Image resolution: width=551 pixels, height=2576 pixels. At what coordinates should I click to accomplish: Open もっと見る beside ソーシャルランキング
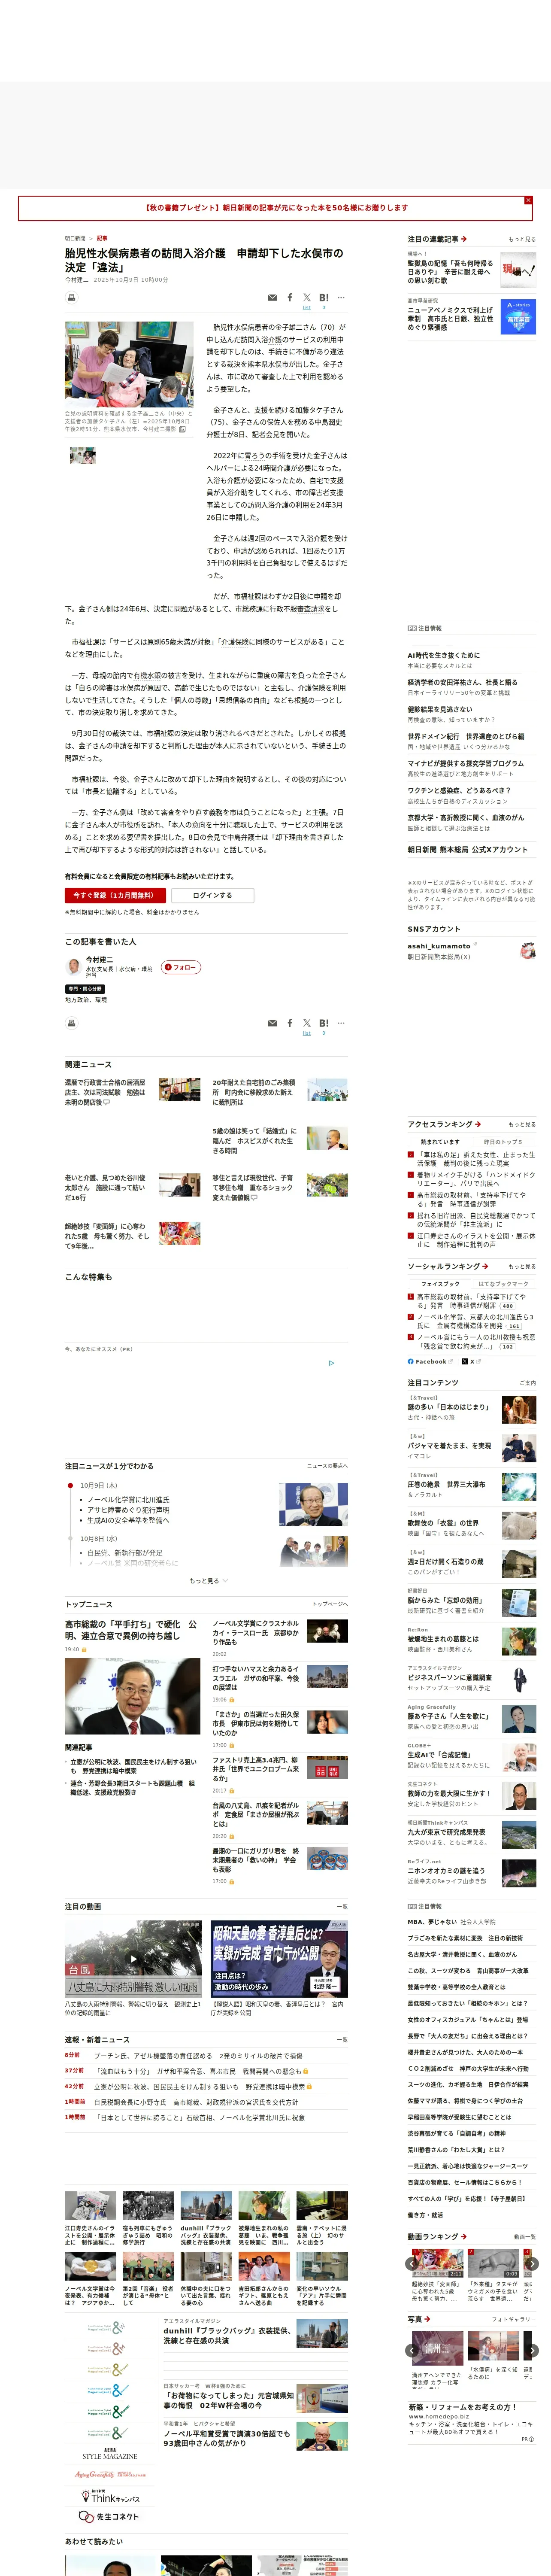(522, 1266)
